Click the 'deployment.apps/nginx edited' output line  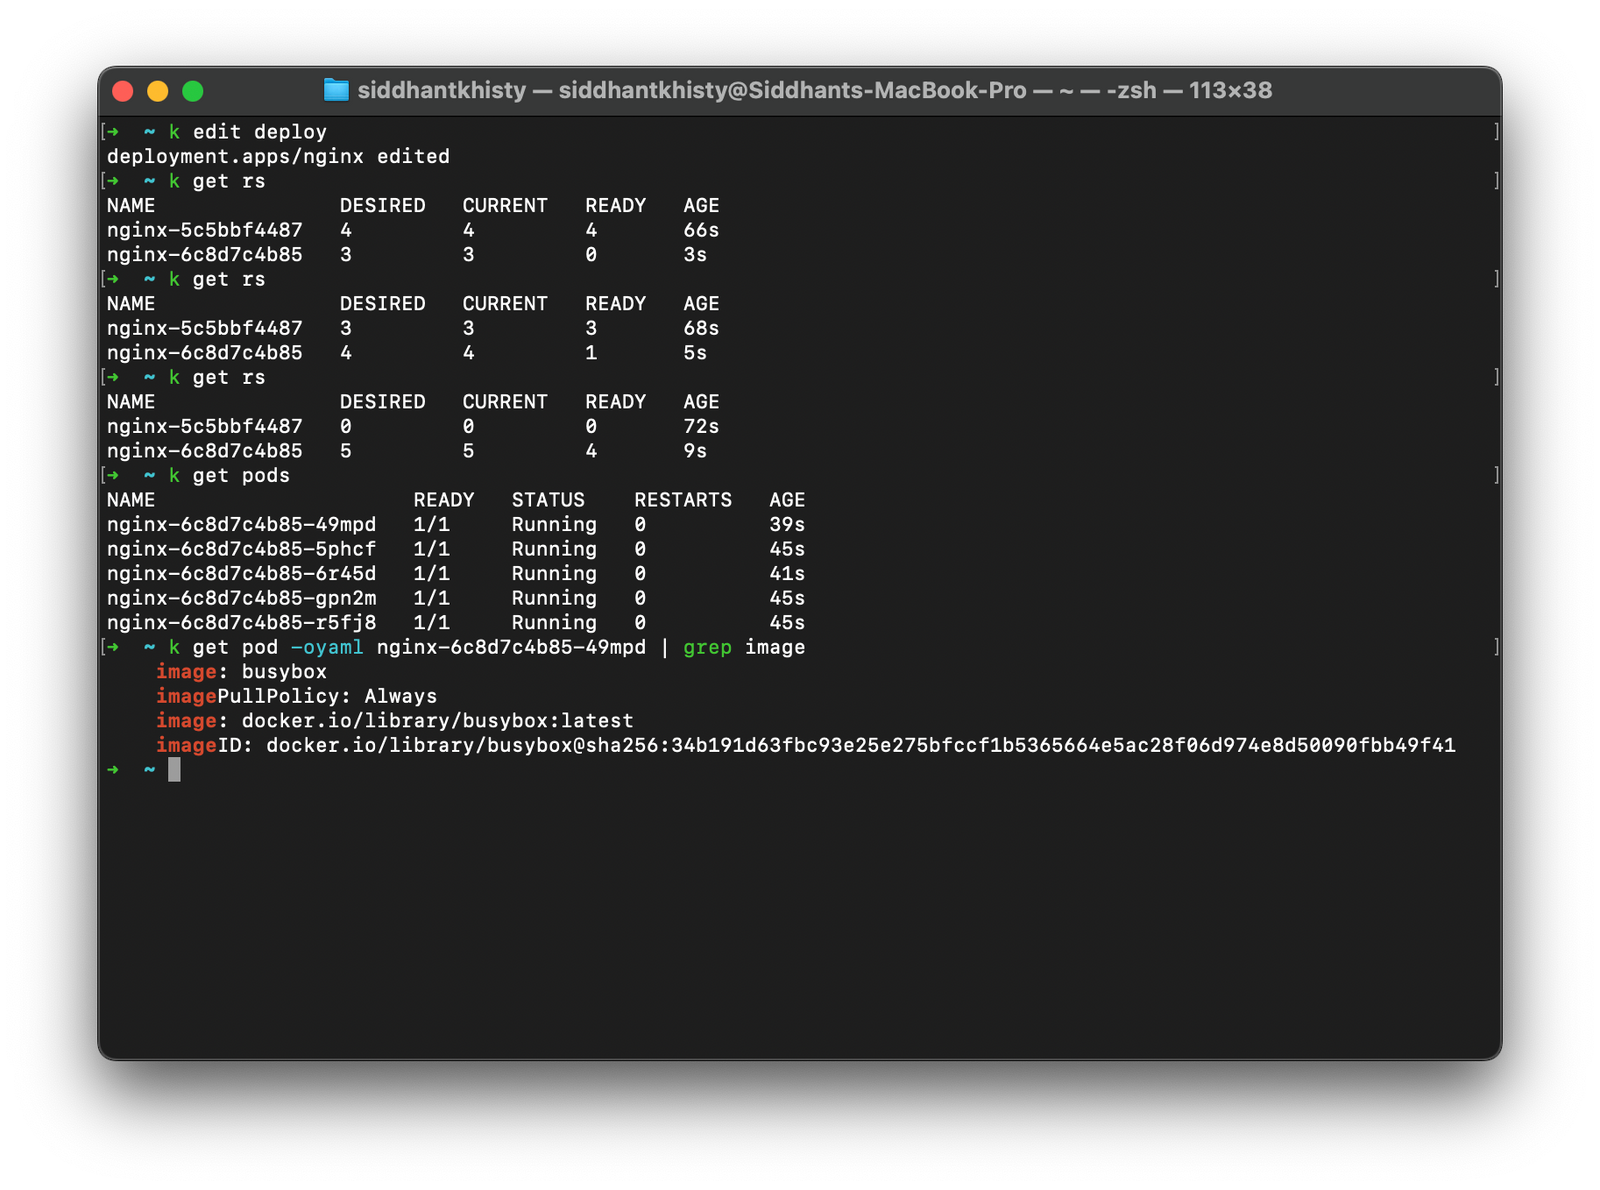(x=278, y=156)
